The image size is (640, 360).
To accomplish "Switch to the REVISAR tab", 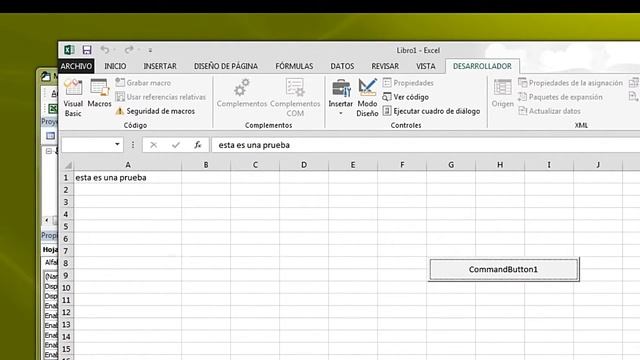I will click(x=385, y=66).
